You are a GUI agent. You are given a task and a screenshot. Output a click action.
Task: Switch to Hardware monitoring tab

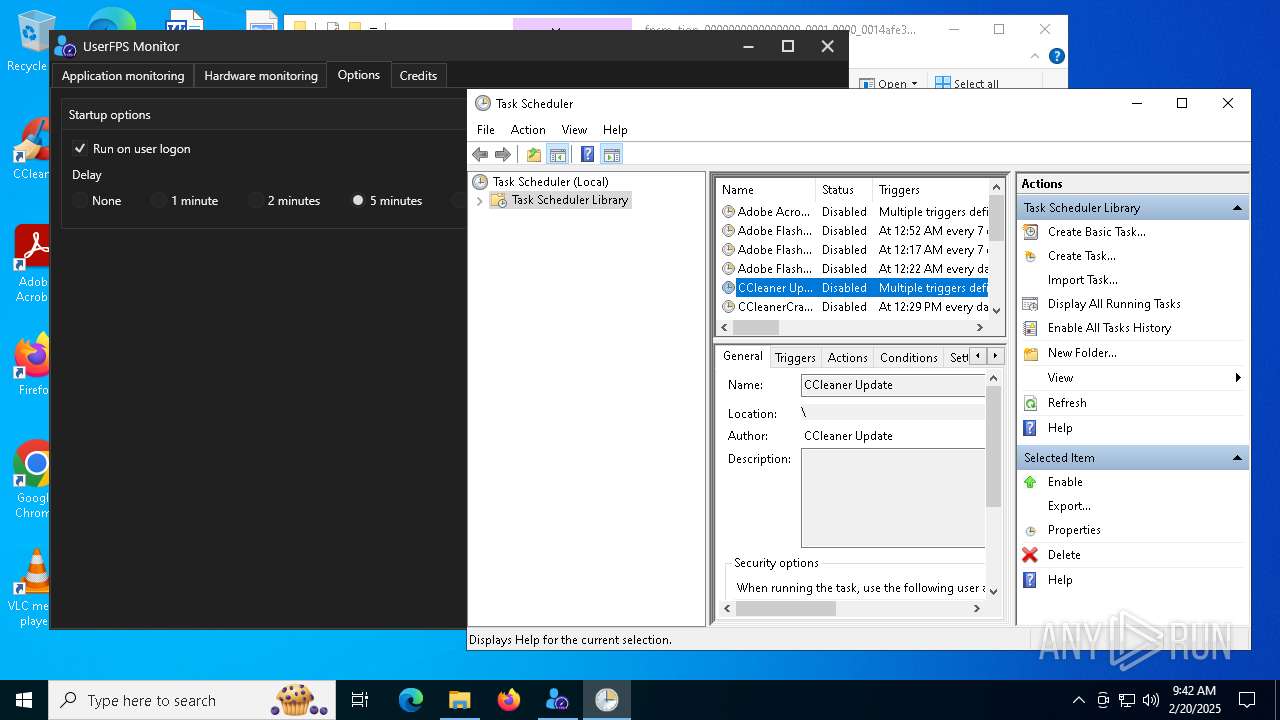[x=261, y=75]
